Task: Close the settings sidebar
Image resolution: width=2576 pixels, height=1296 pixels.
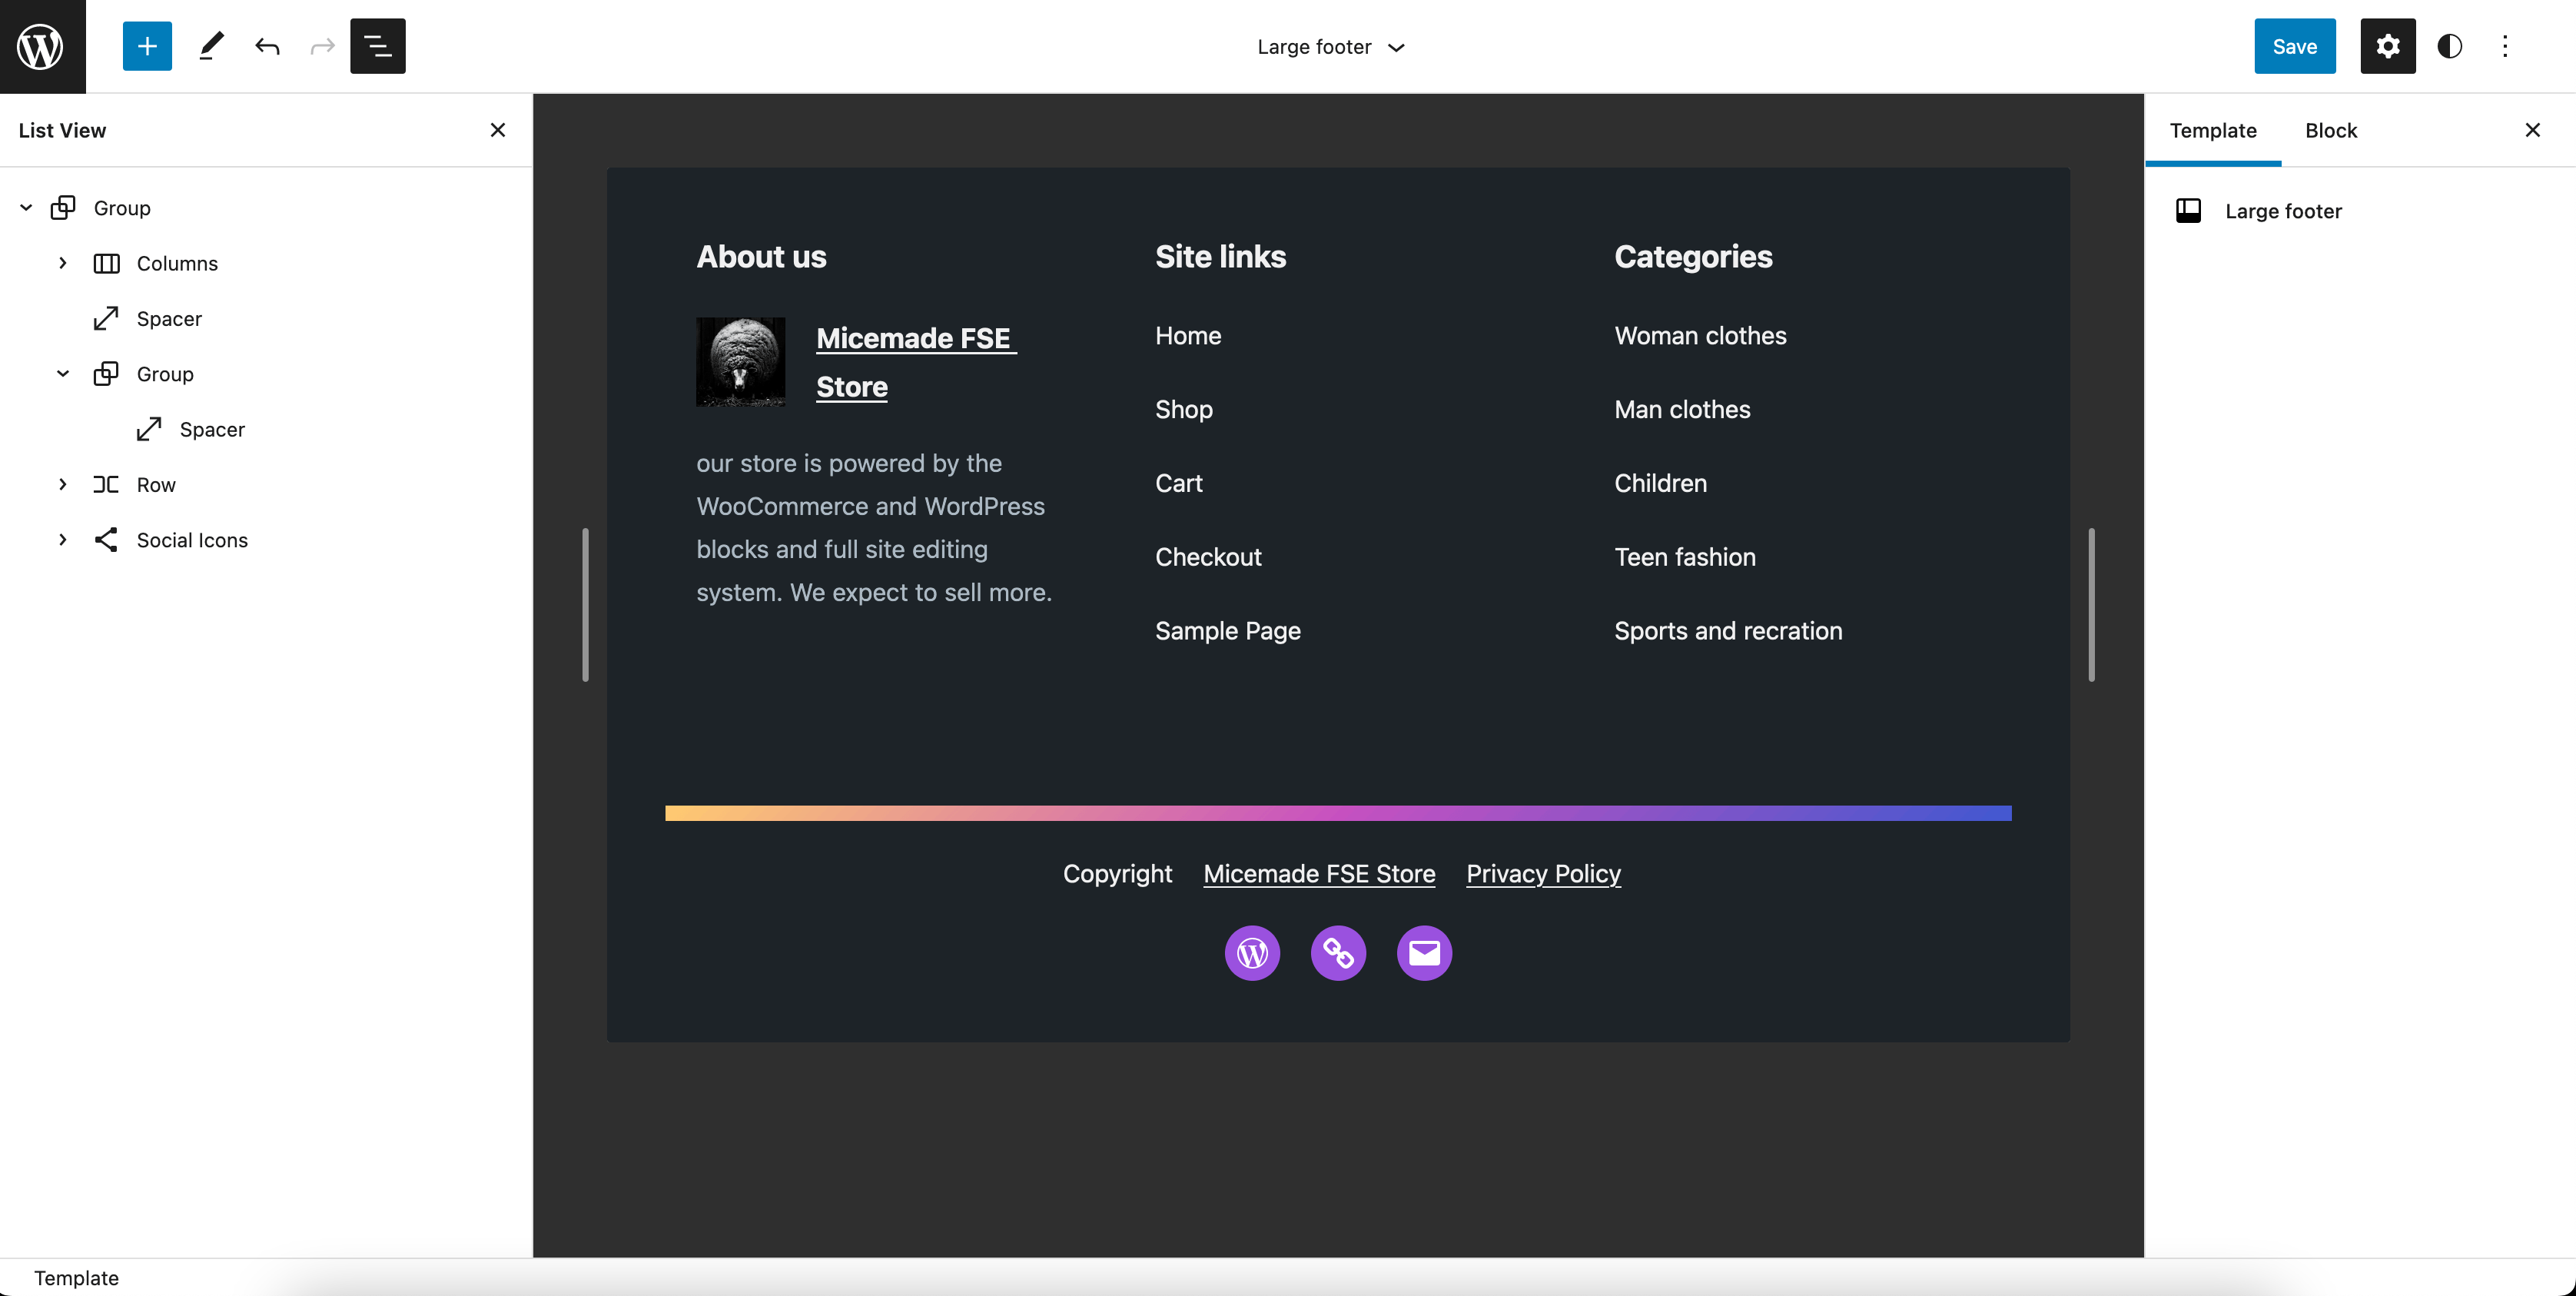Action: point(2533,130)
